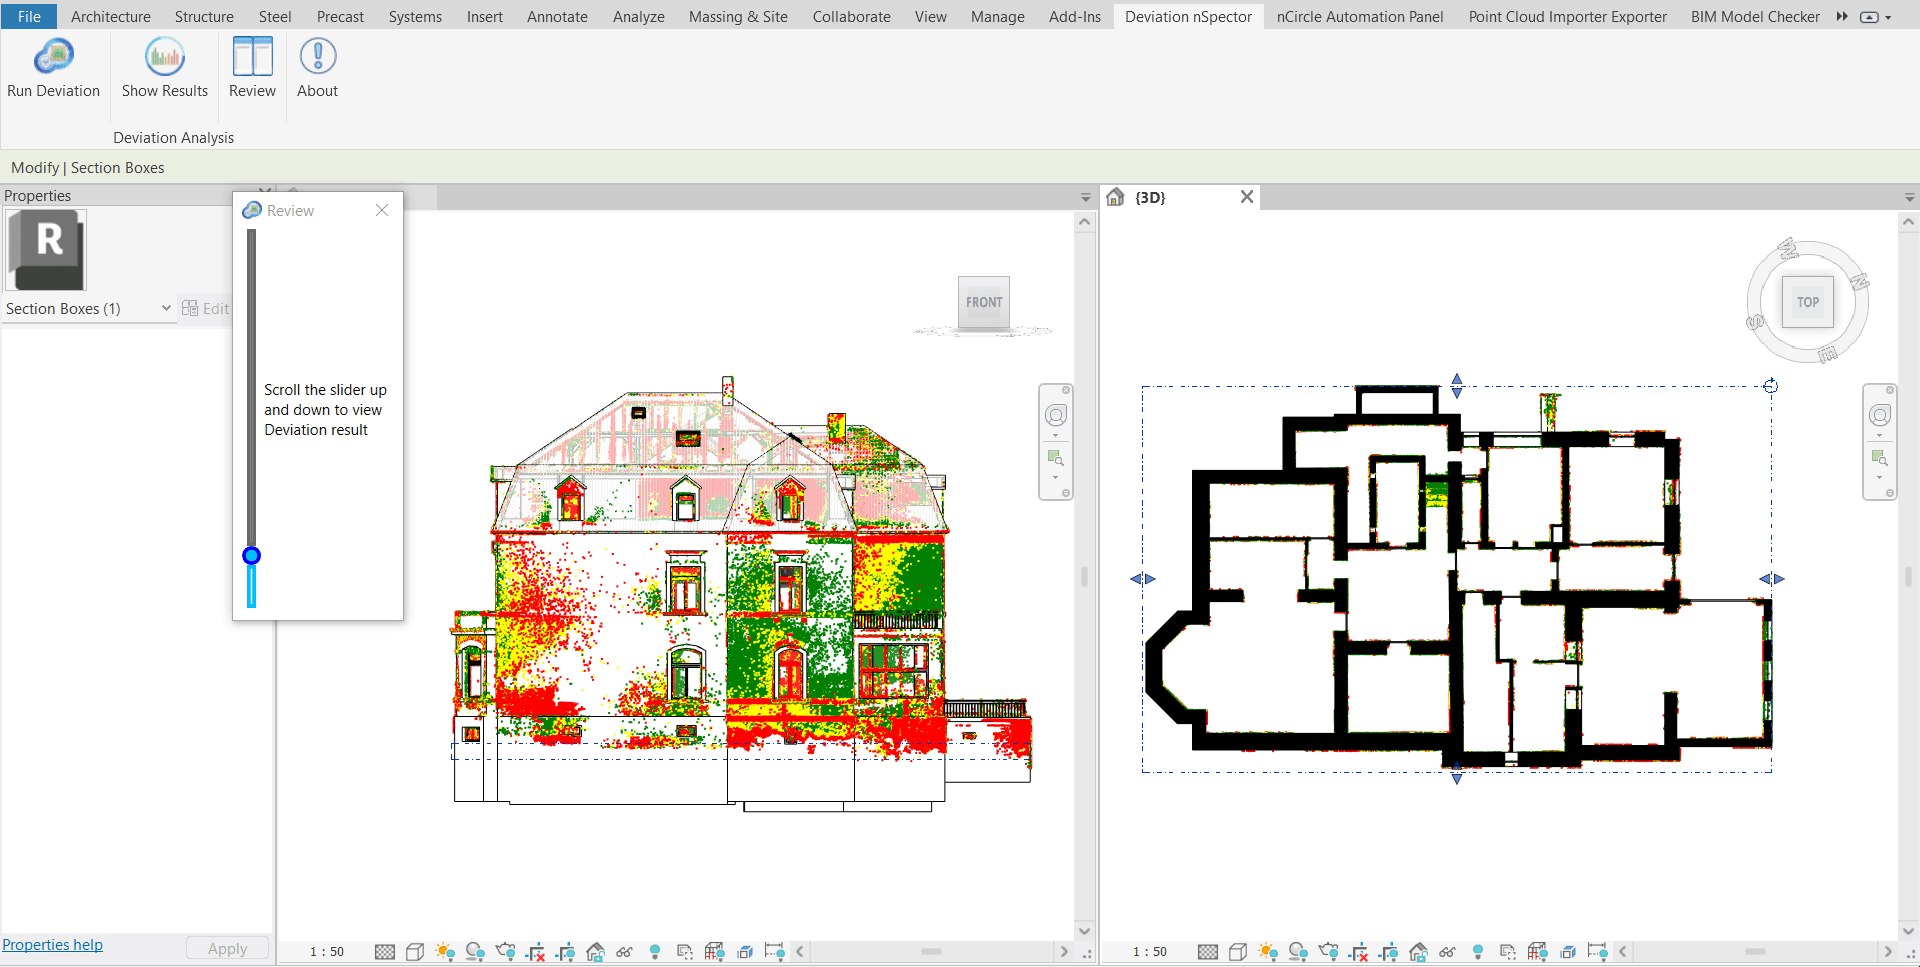Expand the hidden ribbon tabs overflow arrows

(1842, 16)
